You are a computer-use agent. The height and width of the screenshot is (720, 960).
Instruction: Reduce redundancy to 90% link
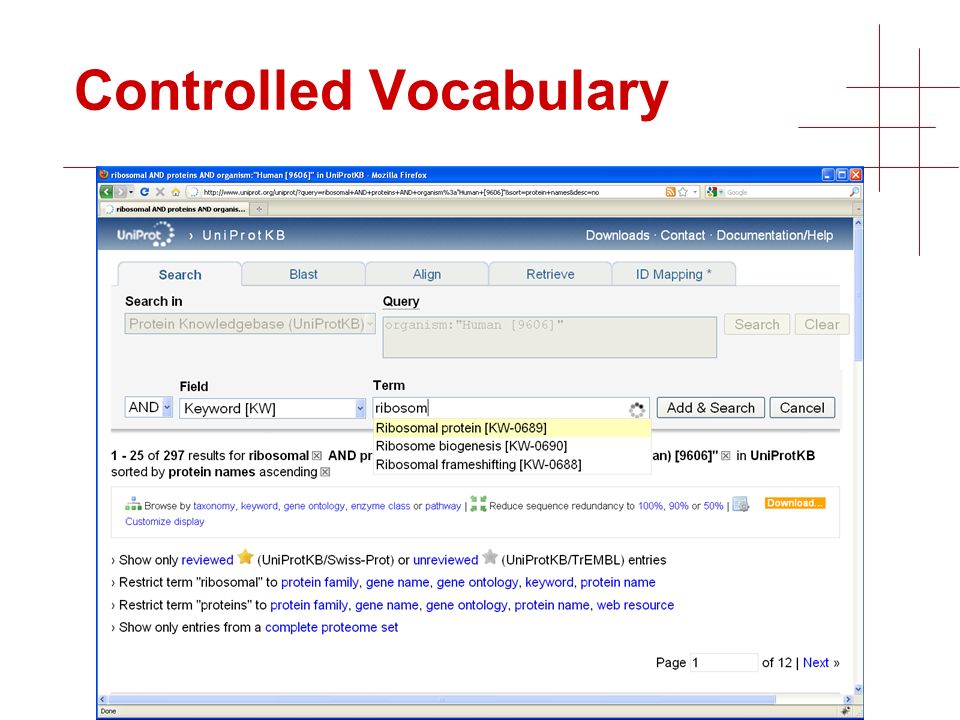(678, 506)
